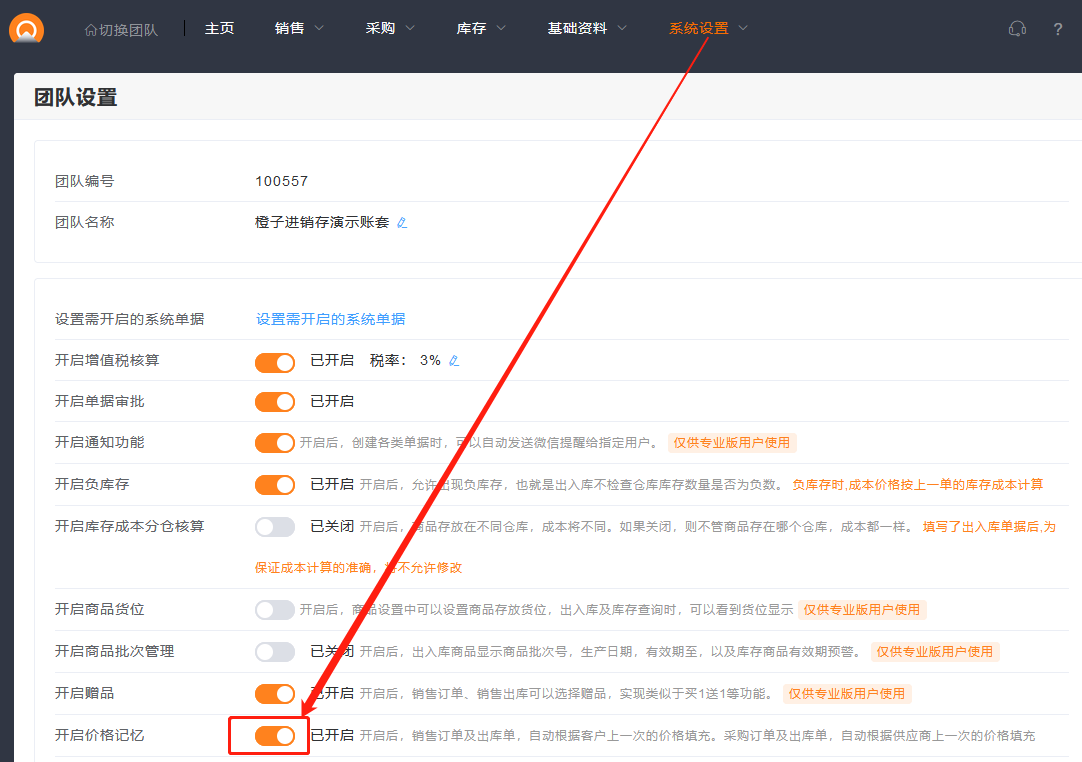Expand the 销售 dropdown menu
The image size is (1082, 762).
[x=299, y=29]
